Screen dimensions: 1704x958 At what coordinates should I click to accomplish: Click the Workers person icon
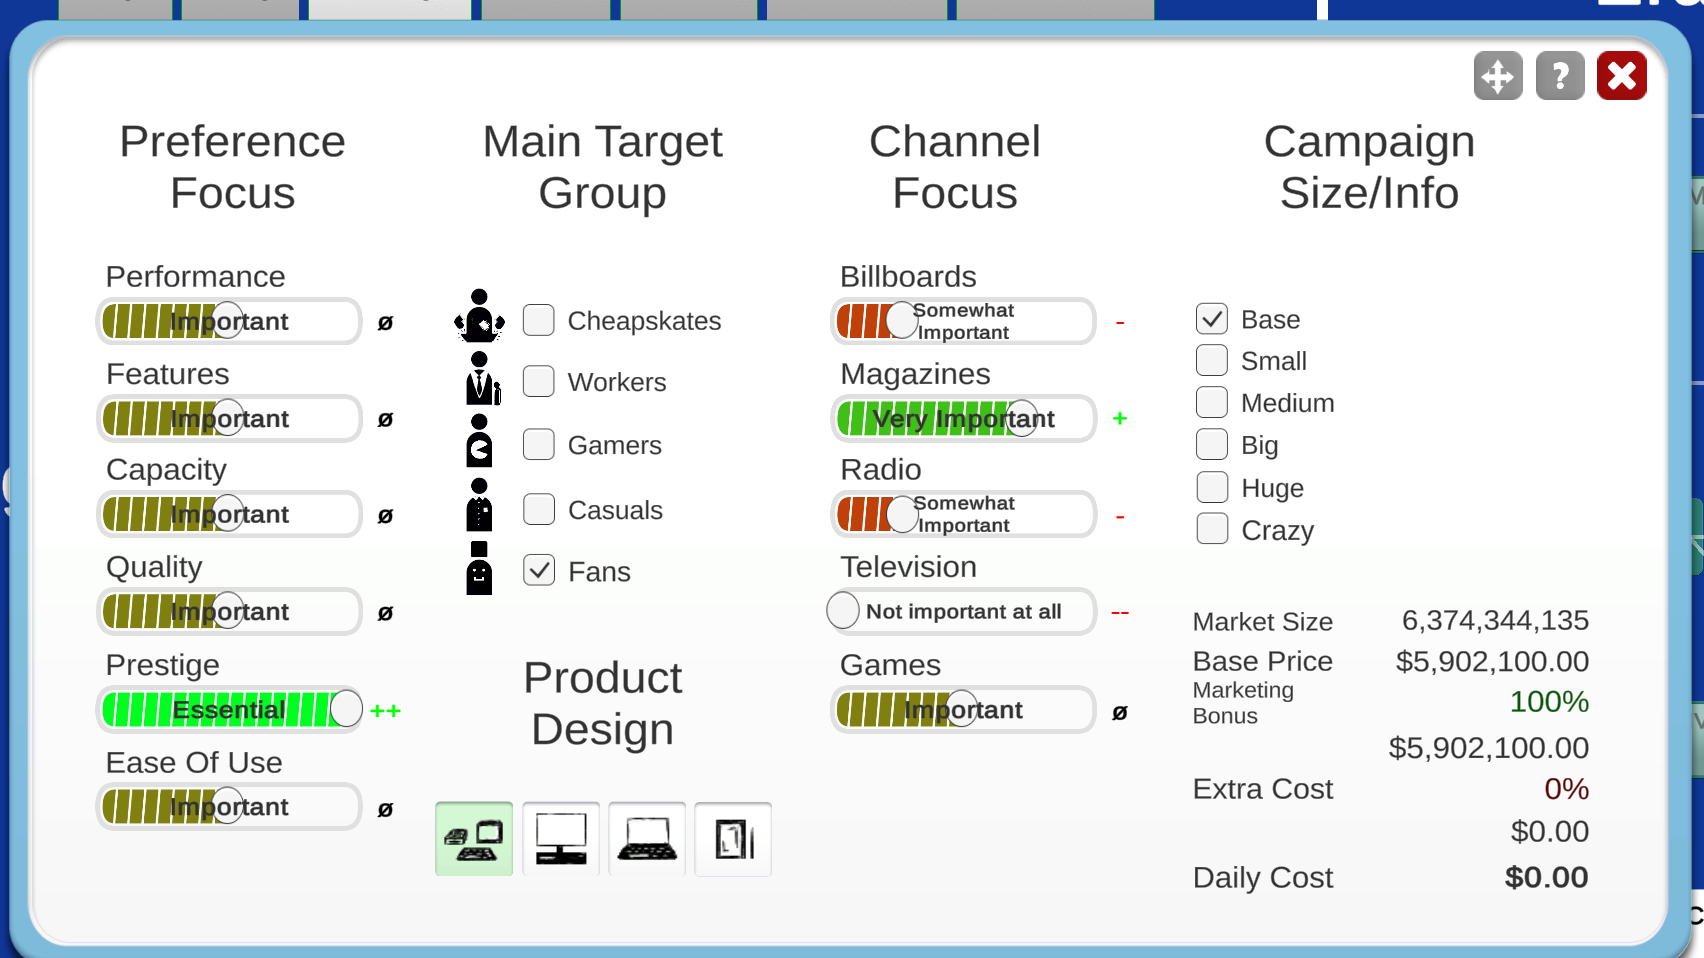482,379
